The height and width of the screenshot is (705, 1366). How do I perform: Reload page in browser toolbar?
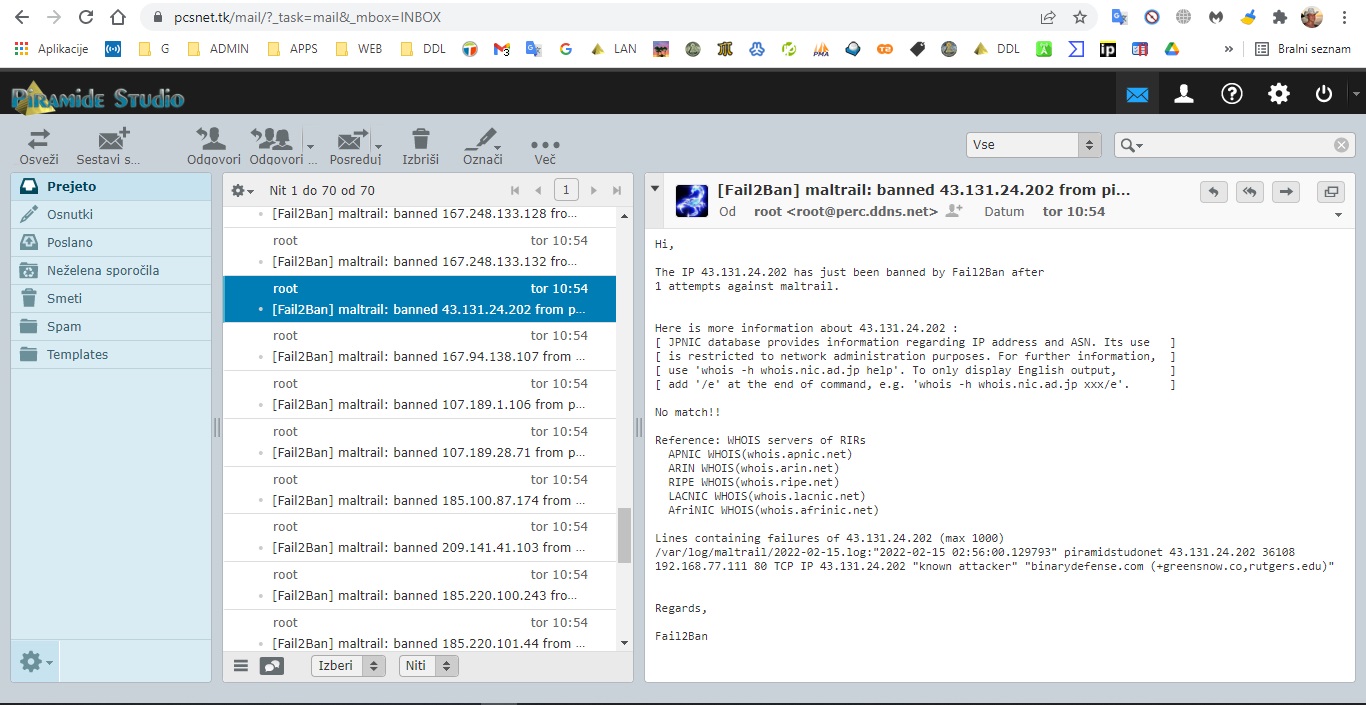tap(86, 17)
